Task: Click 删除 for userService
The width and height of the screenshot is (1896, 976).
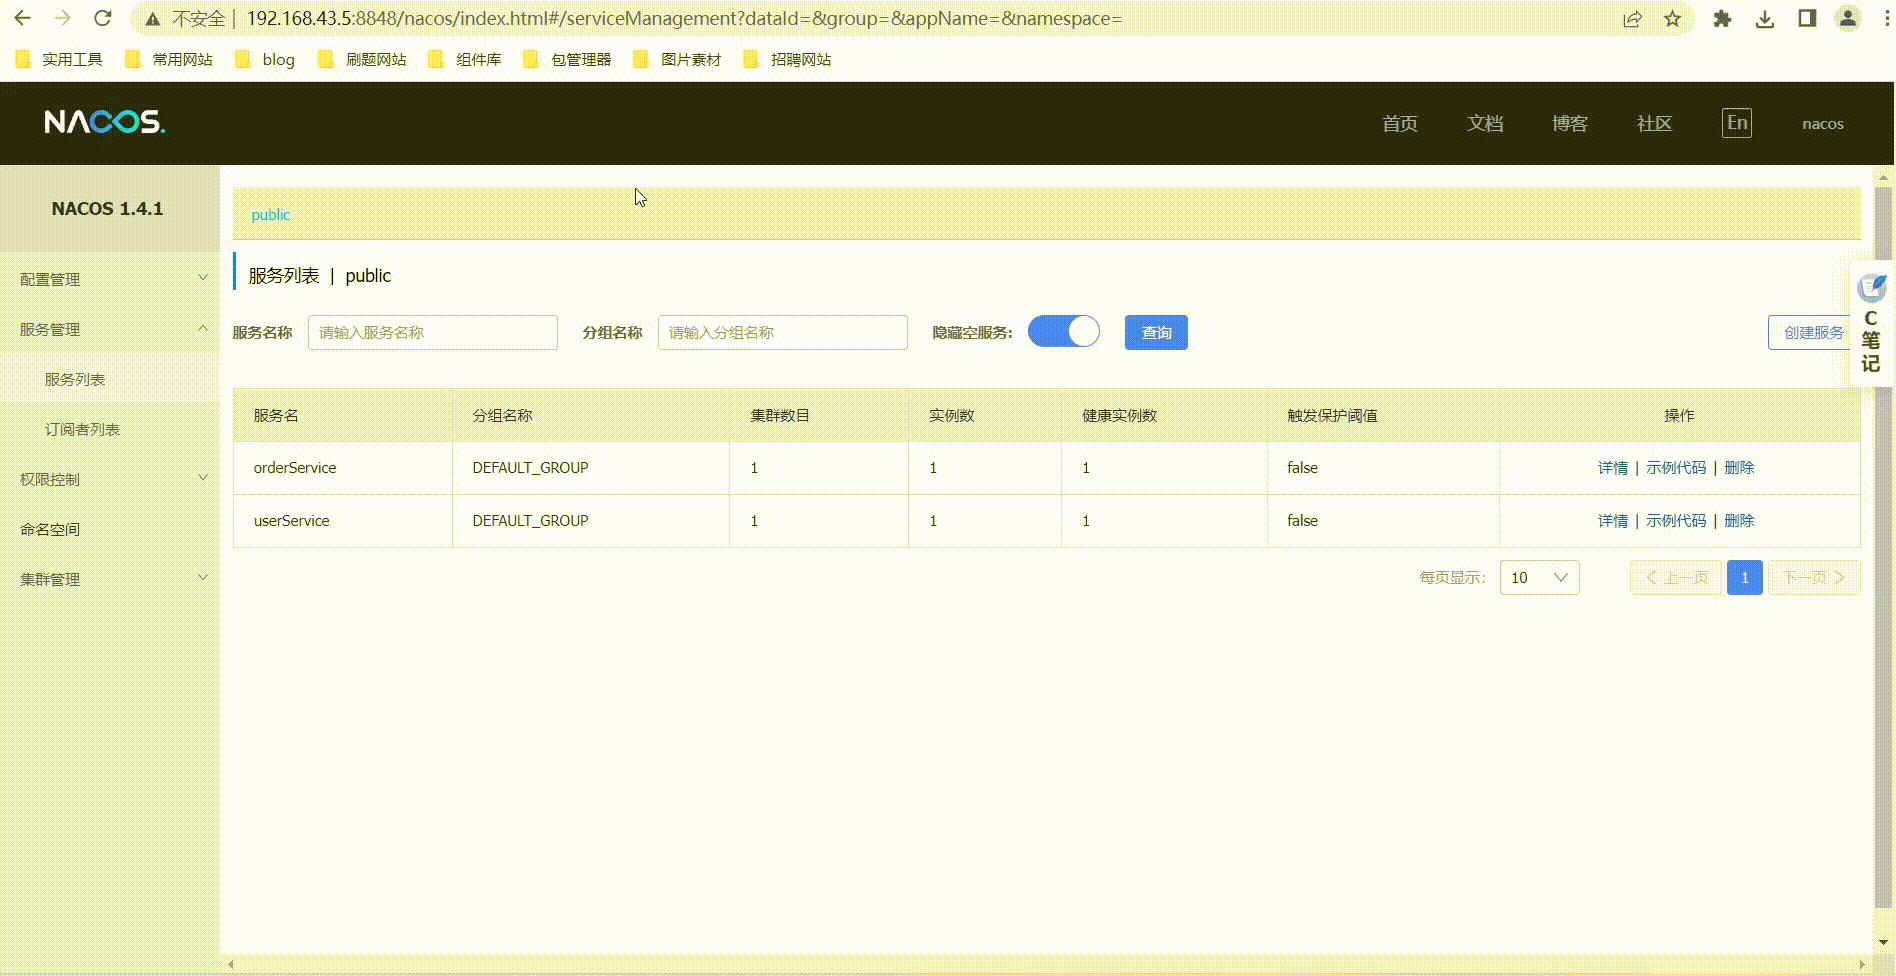Action: tap(1739, 521)
